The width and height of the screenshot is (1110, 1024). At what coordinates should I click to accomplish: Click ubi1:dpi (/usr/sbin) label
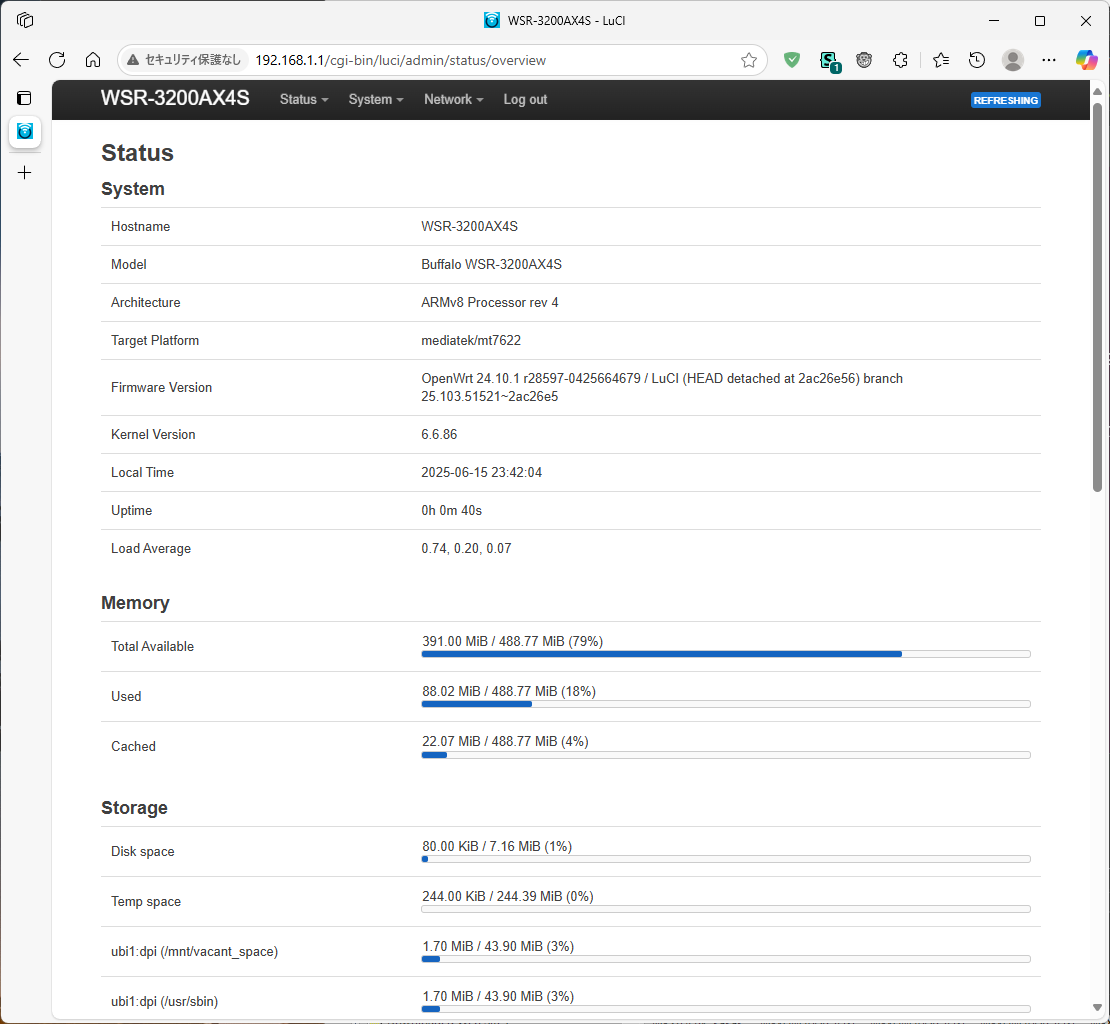click(164, 1001)
